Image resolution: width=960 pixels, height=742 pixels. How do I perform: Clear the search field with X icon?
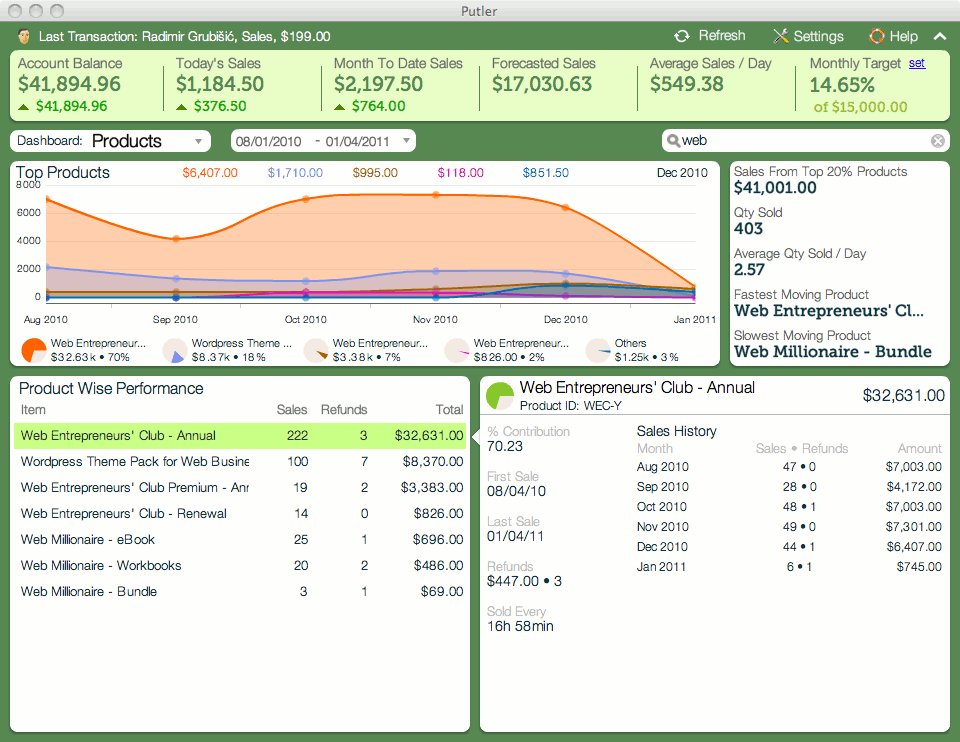(x=937, y=141)
